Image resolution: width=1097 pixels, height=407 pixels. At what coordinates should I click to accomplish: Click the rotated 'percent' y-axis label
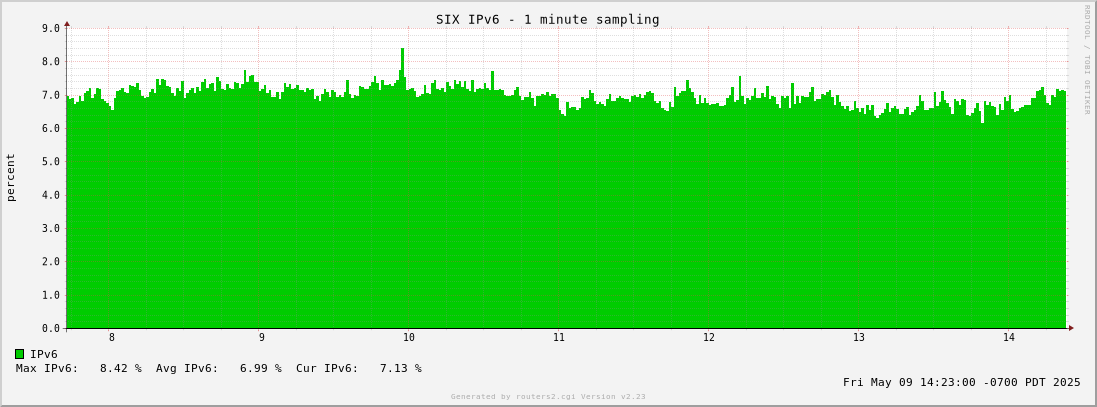[x=11, y=178]
